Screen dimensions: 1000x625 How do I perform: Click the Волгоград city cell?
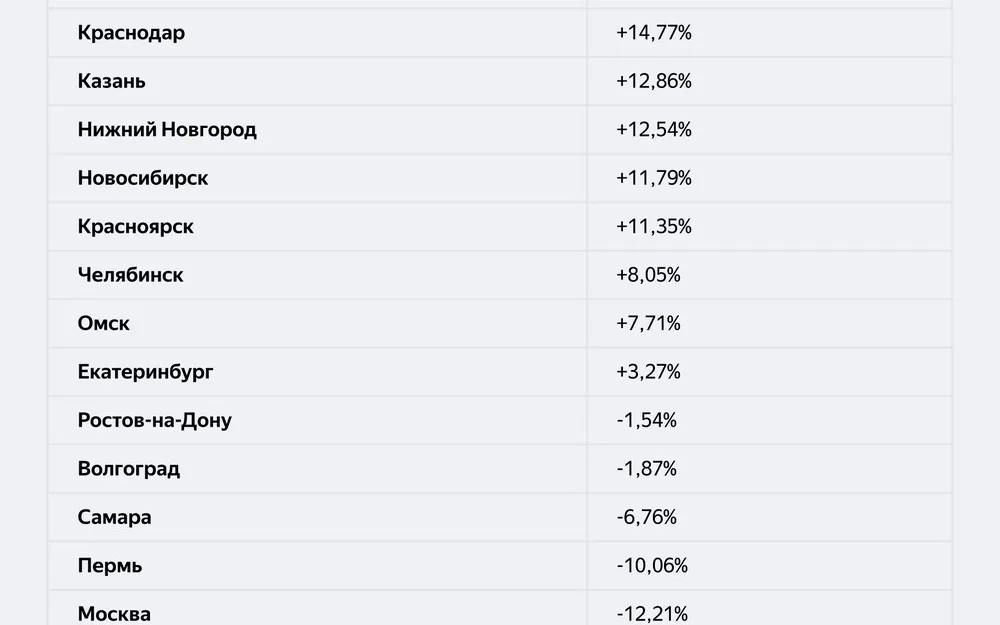pyautogui.click(x=128, y=469)
